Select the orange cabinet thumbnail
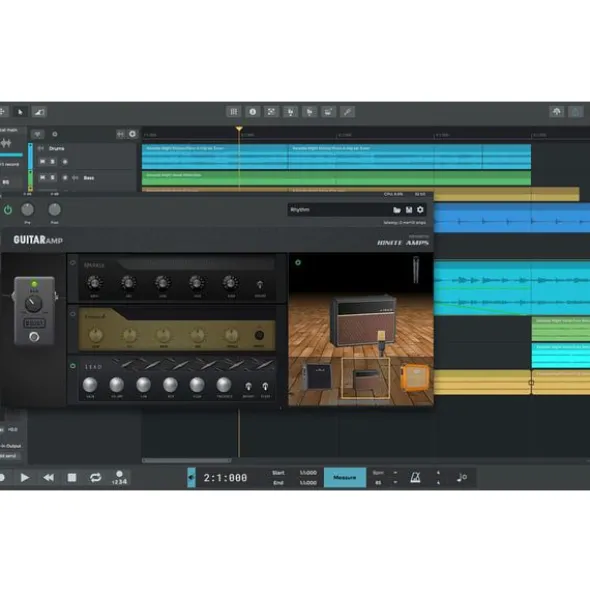 coord(415,377)
